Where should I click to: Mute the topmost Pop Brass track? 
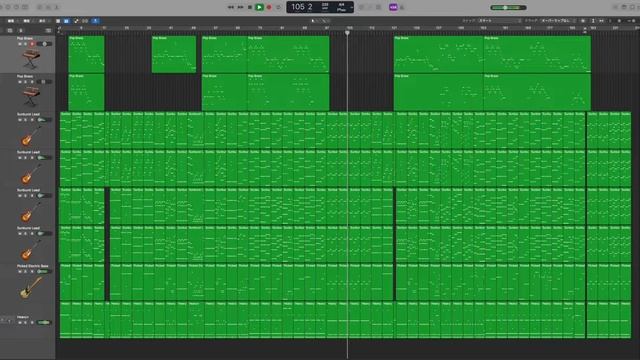[x=20, y=44]
